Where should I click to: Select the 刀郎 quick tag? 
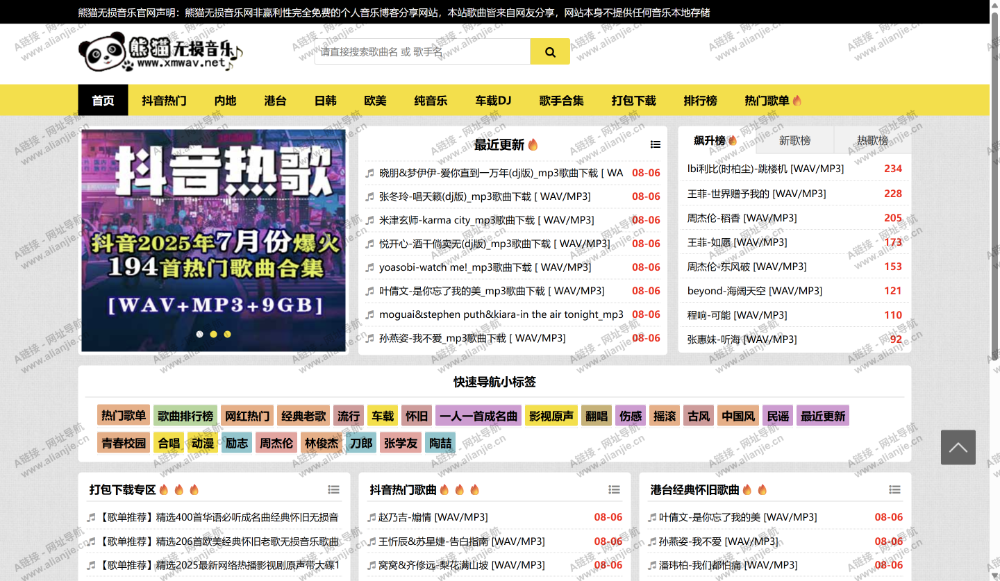pyautogui.click(x=361, y=443)
